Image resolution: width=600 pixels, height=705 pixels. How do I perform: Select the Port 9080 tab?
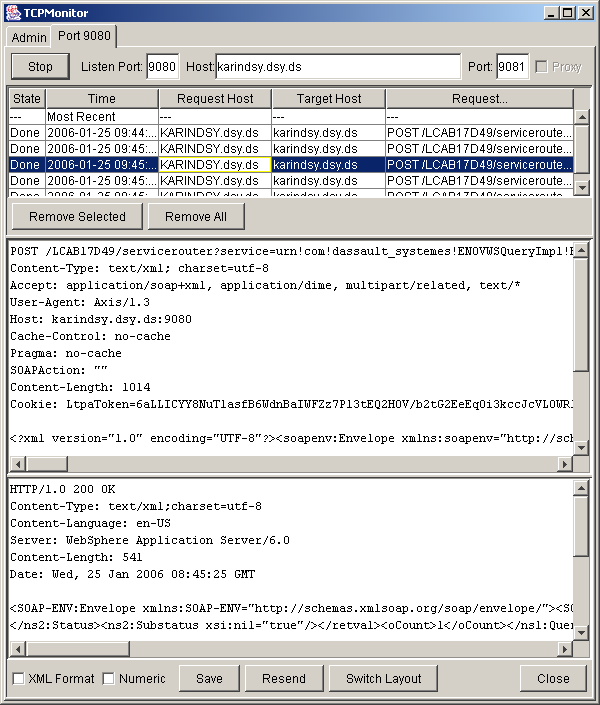pos(84,36)
